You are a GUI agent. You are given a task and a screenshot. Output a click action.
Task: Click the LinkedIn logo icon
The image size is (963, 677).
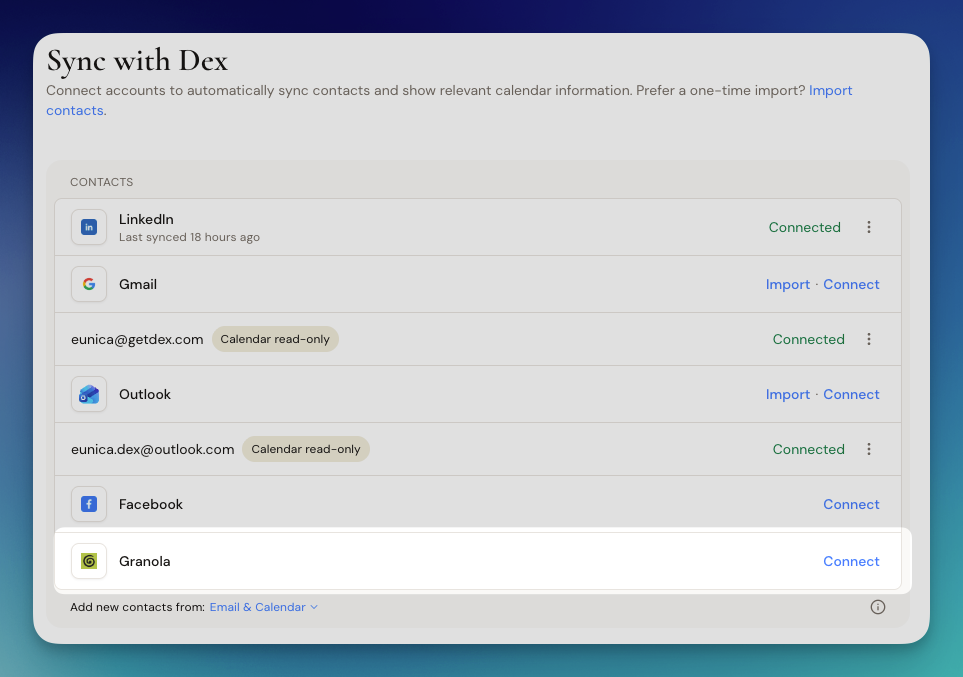coord(89,227)
